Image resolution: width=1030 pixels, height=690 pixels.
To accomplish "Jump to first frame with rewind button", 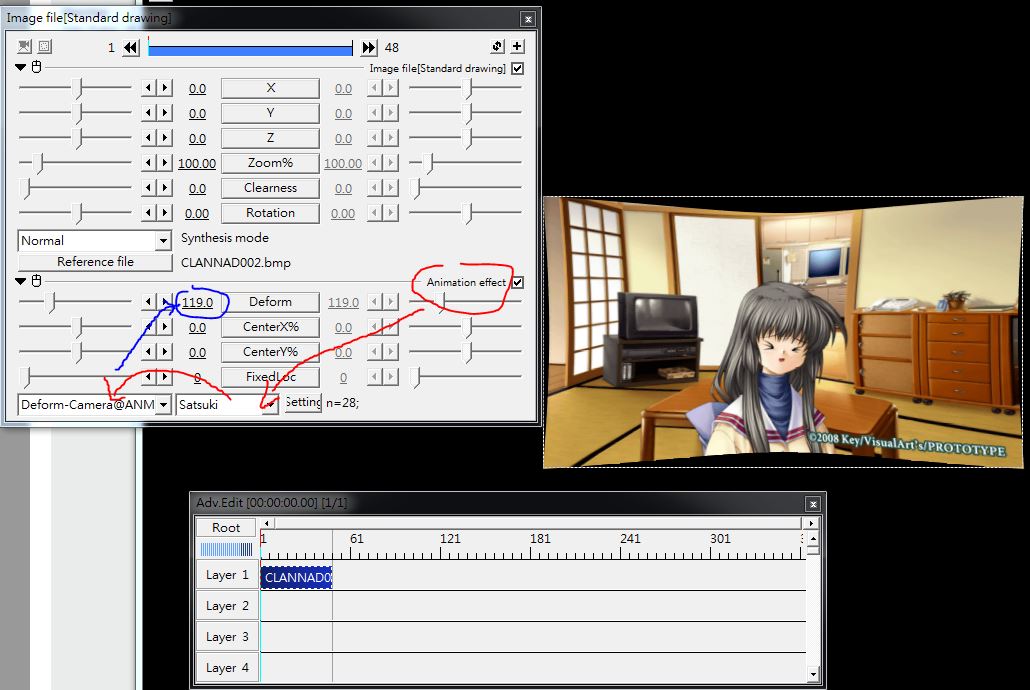I will 131,47.
